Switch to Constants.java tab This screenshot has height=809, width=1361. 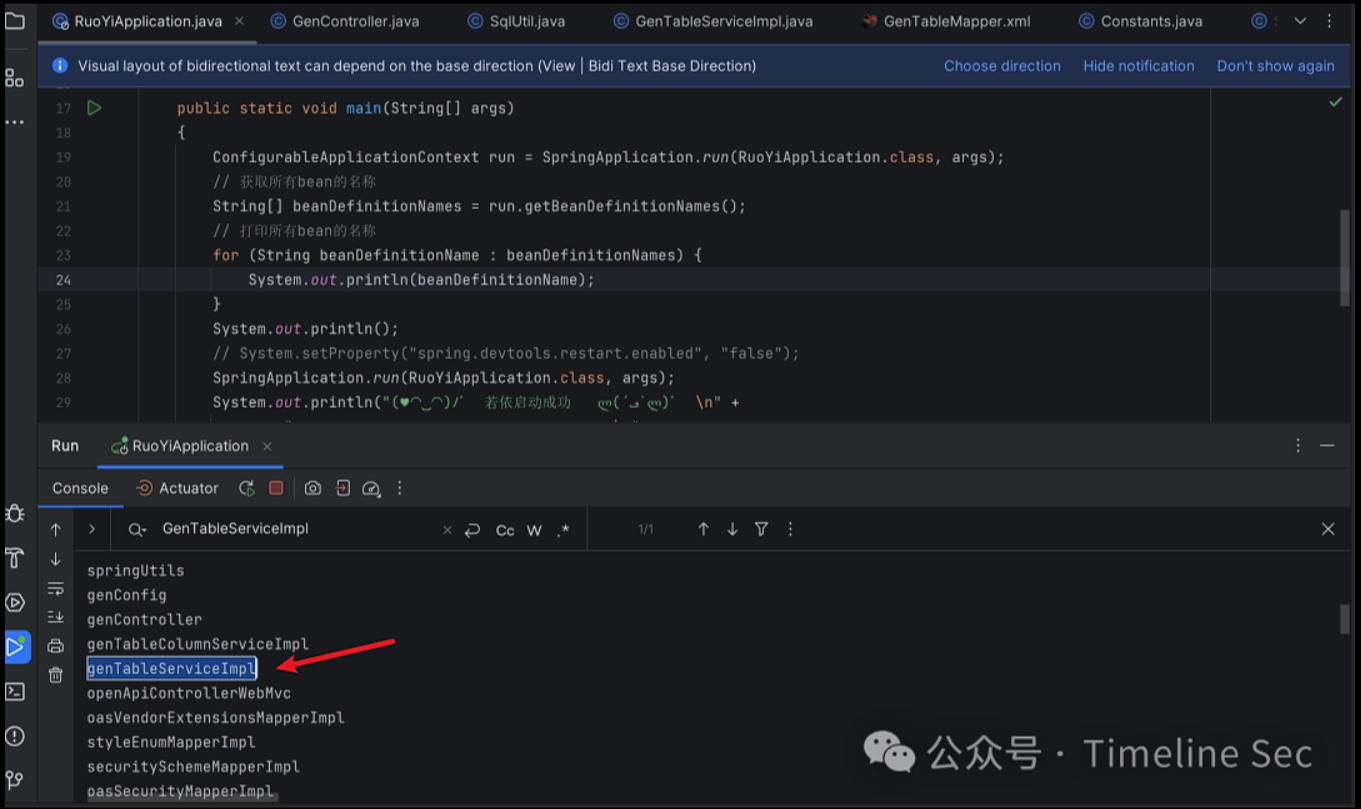pos(1140,21)
